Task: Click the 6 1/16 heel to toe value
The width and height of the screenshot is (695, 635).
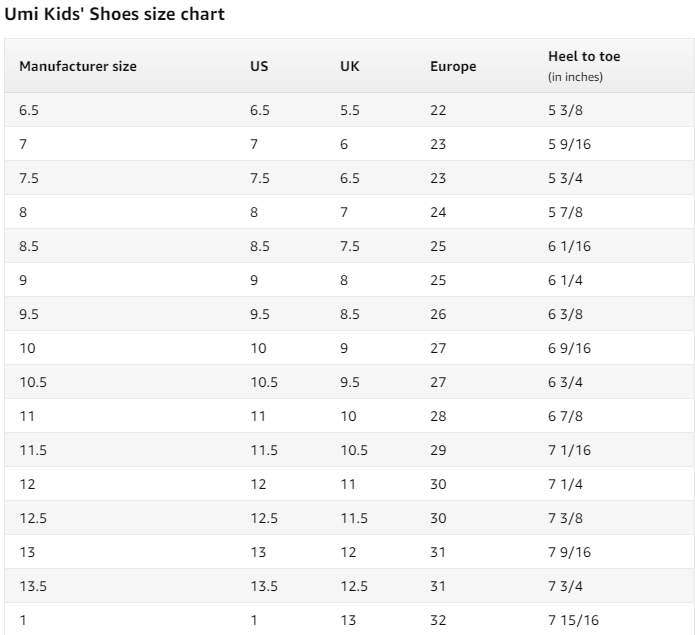Action: pos(569,246)
